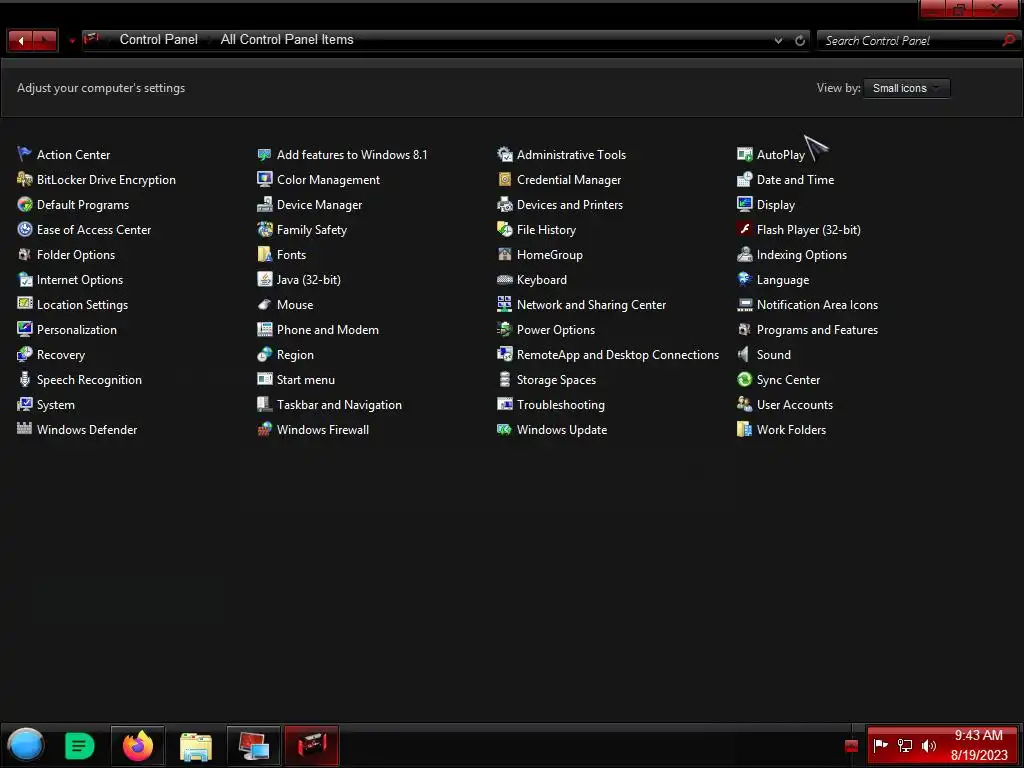
Task: Open the Windows Firewall icon
Action: point(264,429)
